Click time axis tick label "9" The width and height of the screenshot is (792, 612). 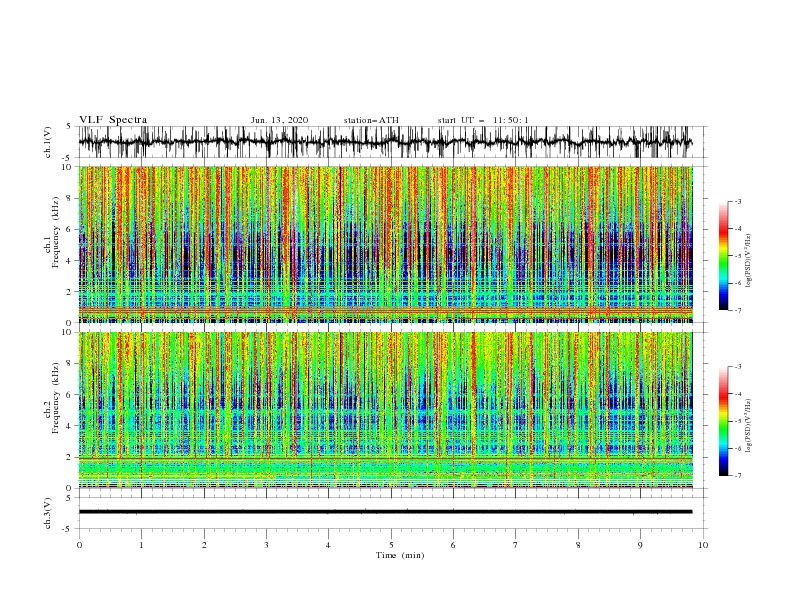pos(640,545)
